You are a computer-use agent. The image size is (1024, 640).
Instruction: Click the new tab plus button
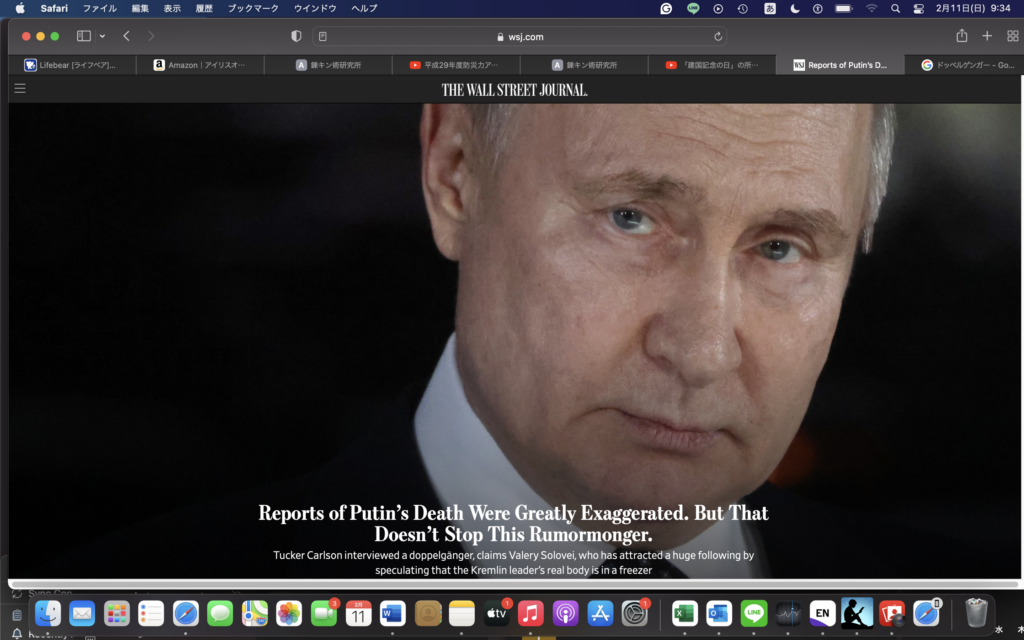[x=987, y=35]
